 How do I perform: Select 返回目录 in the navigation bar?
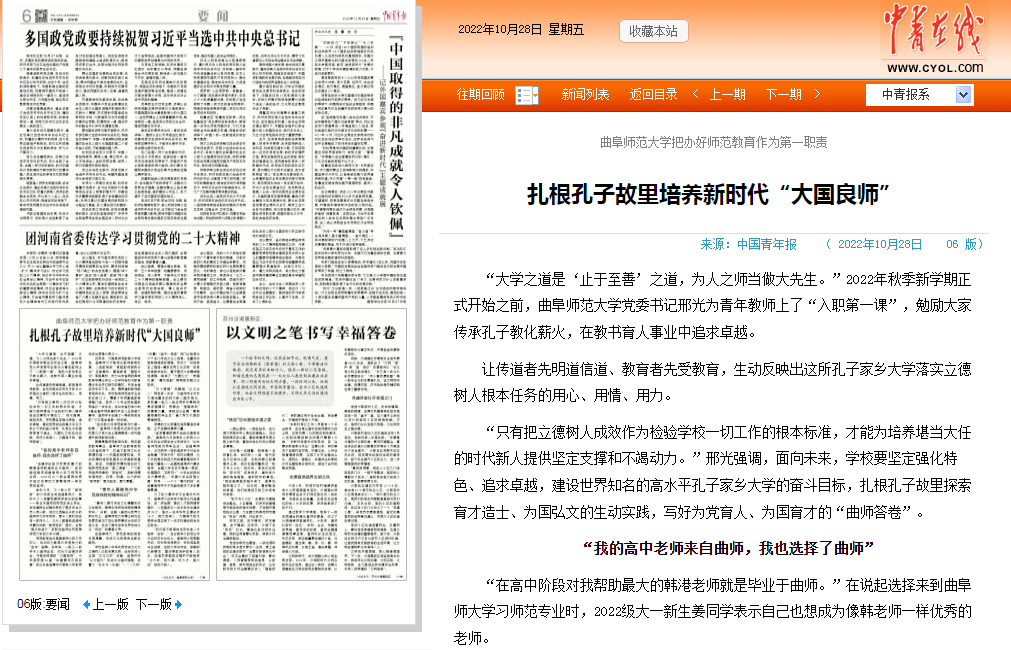click(653, 95)
